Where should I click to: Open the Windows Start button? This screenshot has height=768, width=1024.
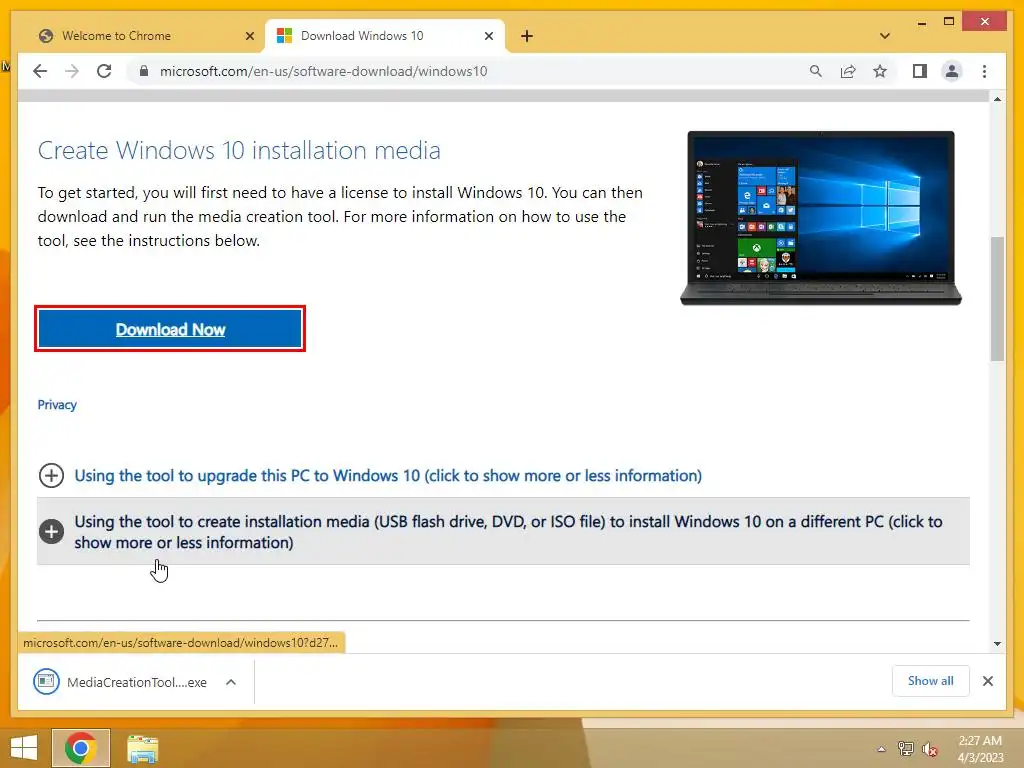[x=24, y=748]
